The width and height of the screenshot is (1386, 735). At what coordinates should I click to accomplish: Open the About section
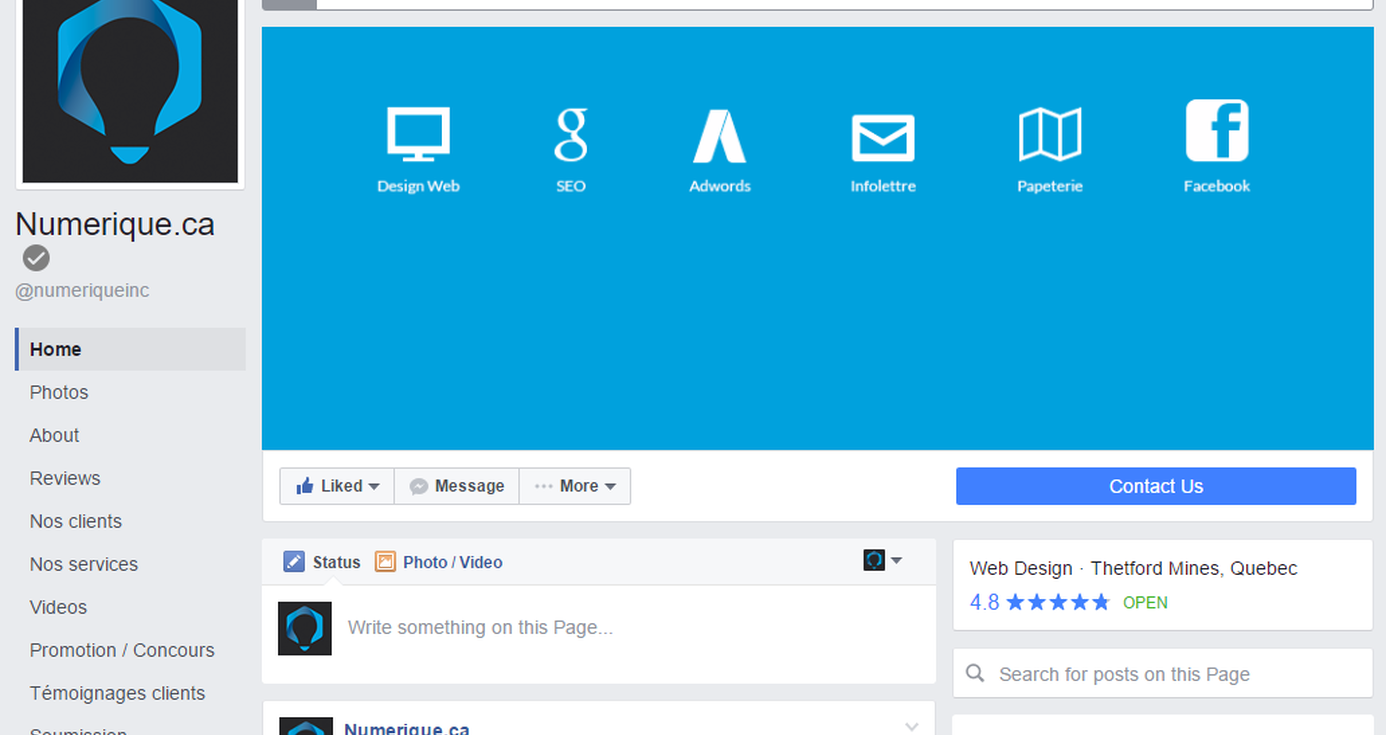pyautogui.click(x=54, y=435)
